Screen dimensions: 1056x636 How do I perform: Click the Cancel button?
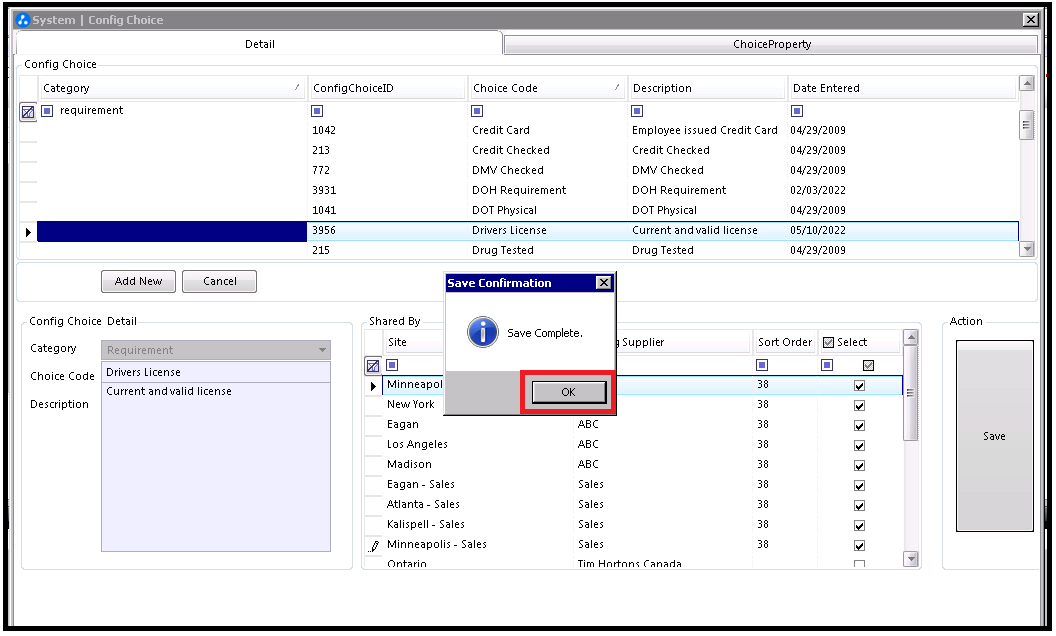point(220,282)
